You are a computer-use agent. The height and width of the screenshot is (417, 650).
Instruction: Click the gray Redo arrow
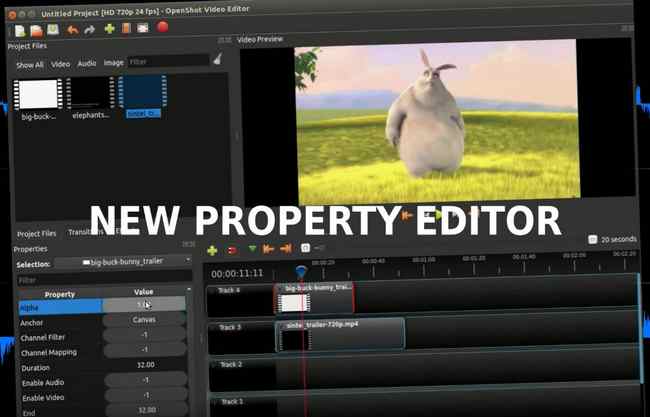(x=90, y=29)
